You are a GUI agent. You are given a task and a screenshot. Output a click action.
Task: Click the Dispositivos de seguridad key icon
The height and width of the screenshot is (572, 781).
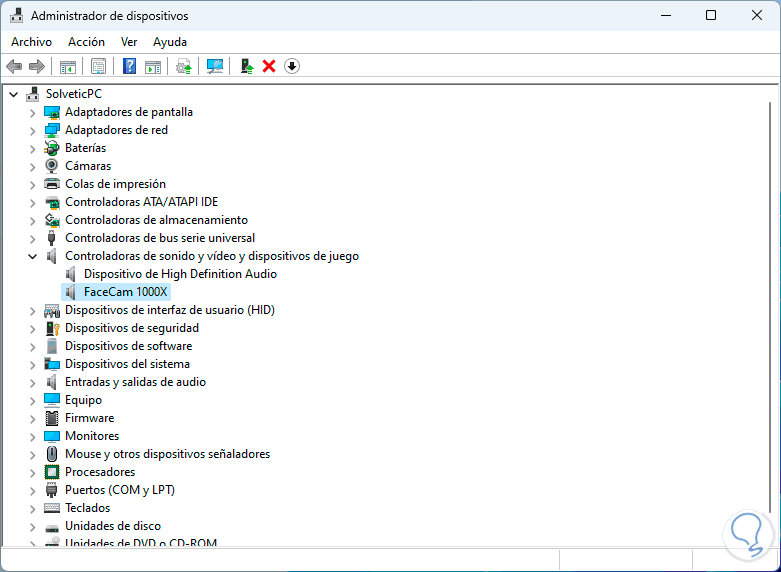click(x=52, y=328)
